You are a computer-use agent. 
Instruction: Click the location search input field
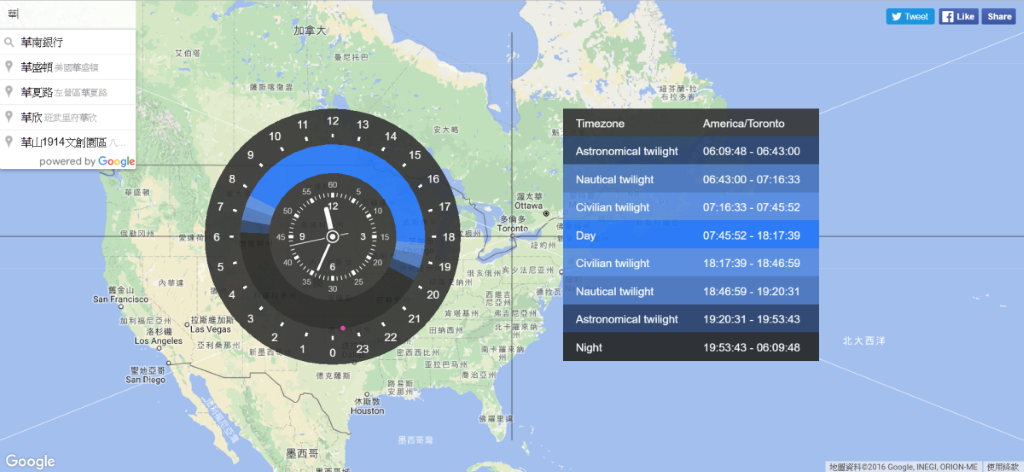68,15
